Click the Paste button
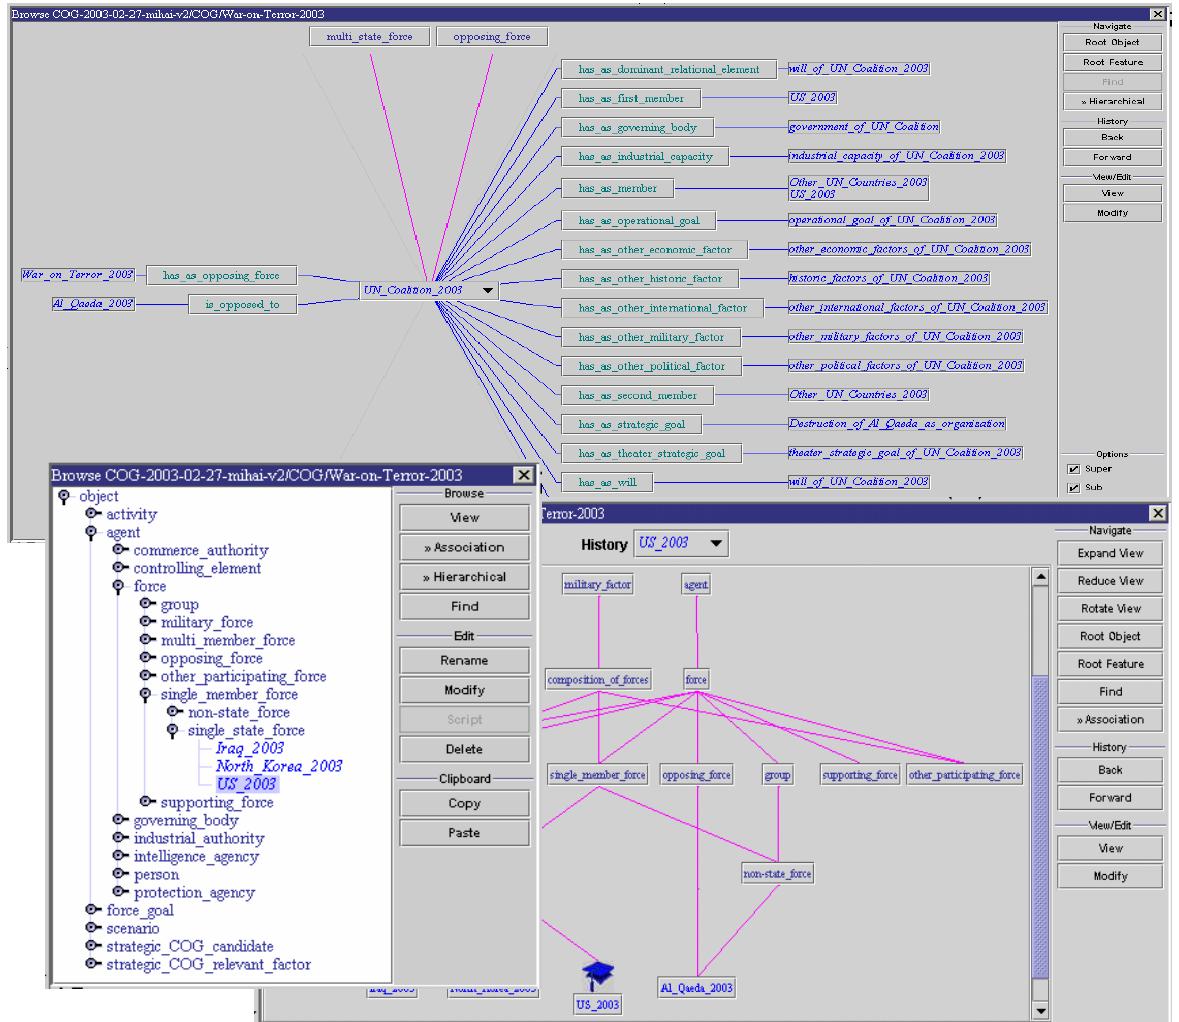Viewport: 1179px width, 1022px height. pos(464,832)
